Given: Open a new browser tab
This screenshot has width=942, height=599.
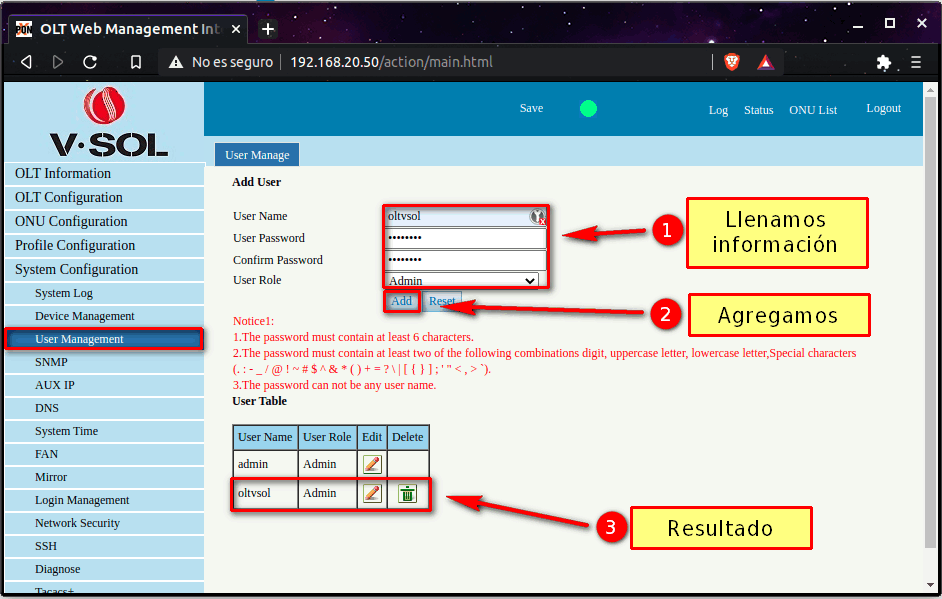Looking at the screenshot, I should tap(267, 29).
